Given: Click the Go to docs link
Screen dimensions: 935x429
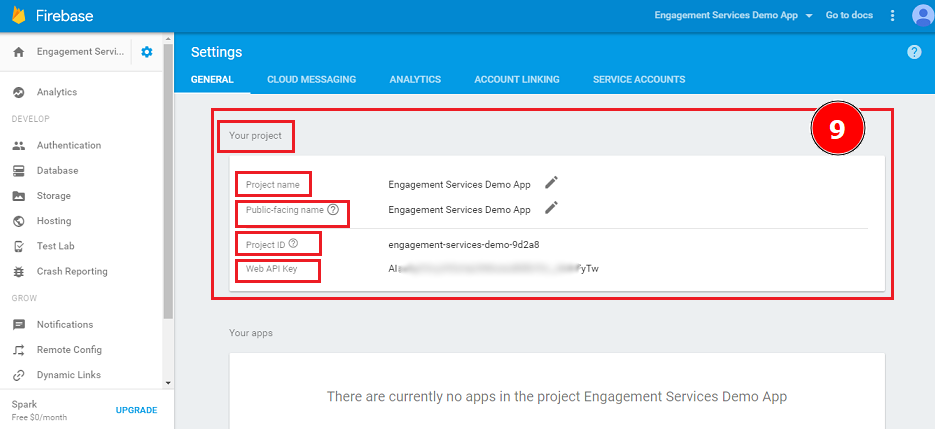Looking at the screenshot, I should 849,16.
